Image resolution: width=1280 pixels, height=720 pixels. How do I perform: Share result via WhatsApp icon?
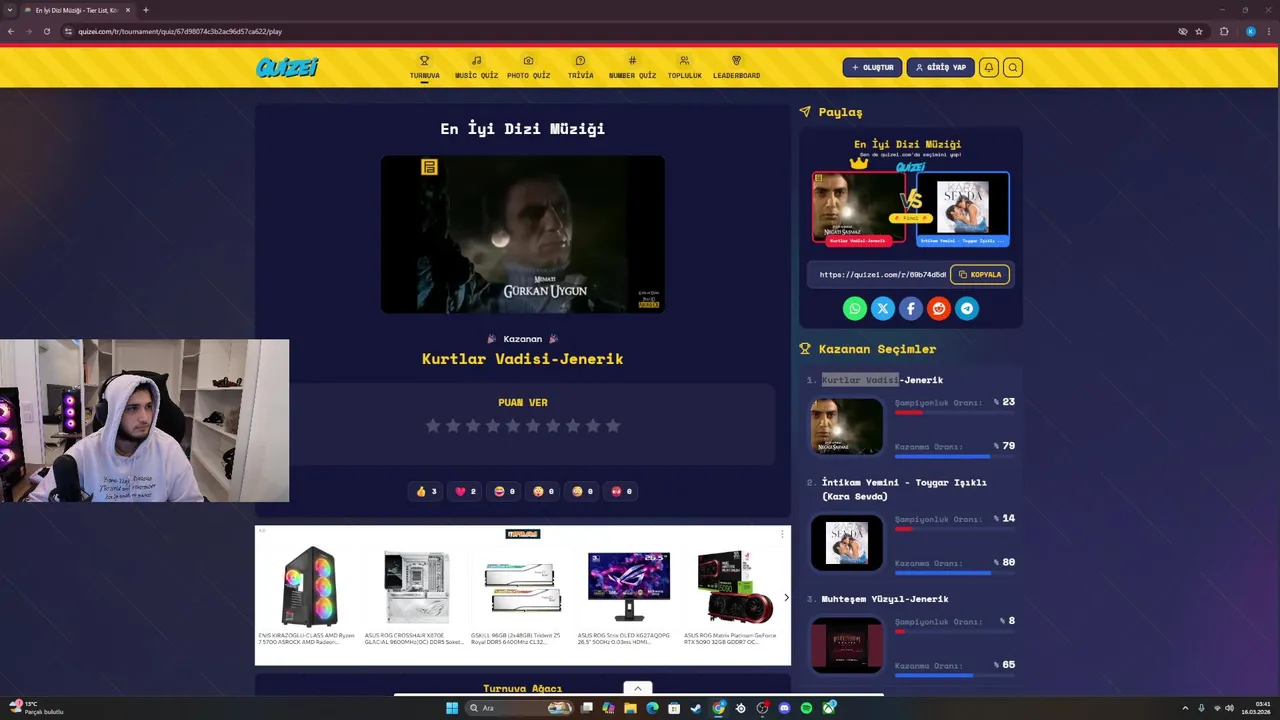point(854,309)
